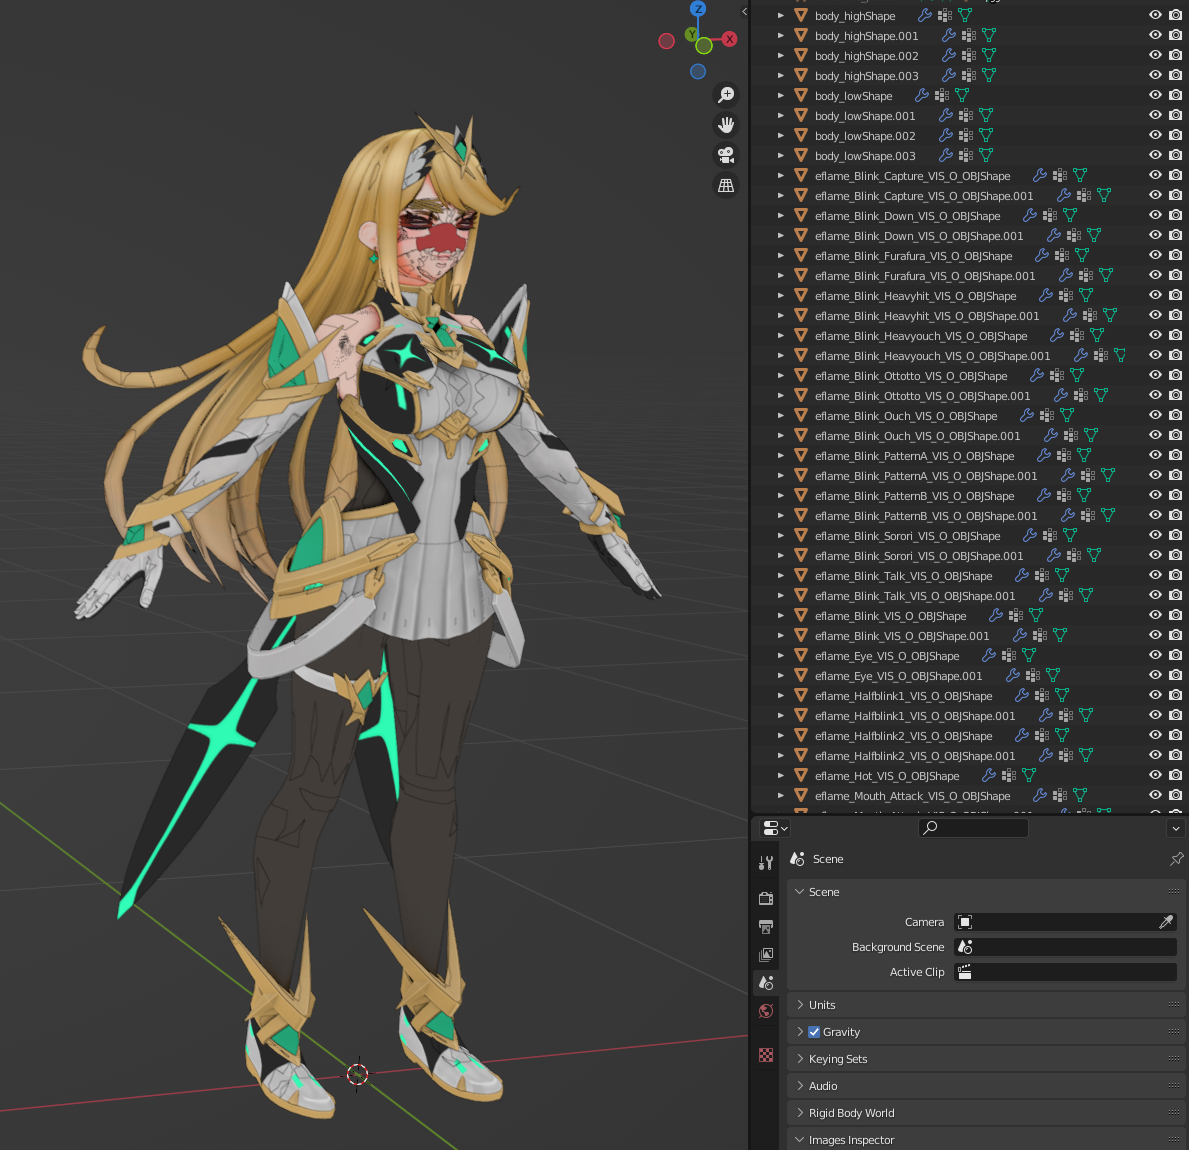Expand the Units panel

[x=821, y=1005]
